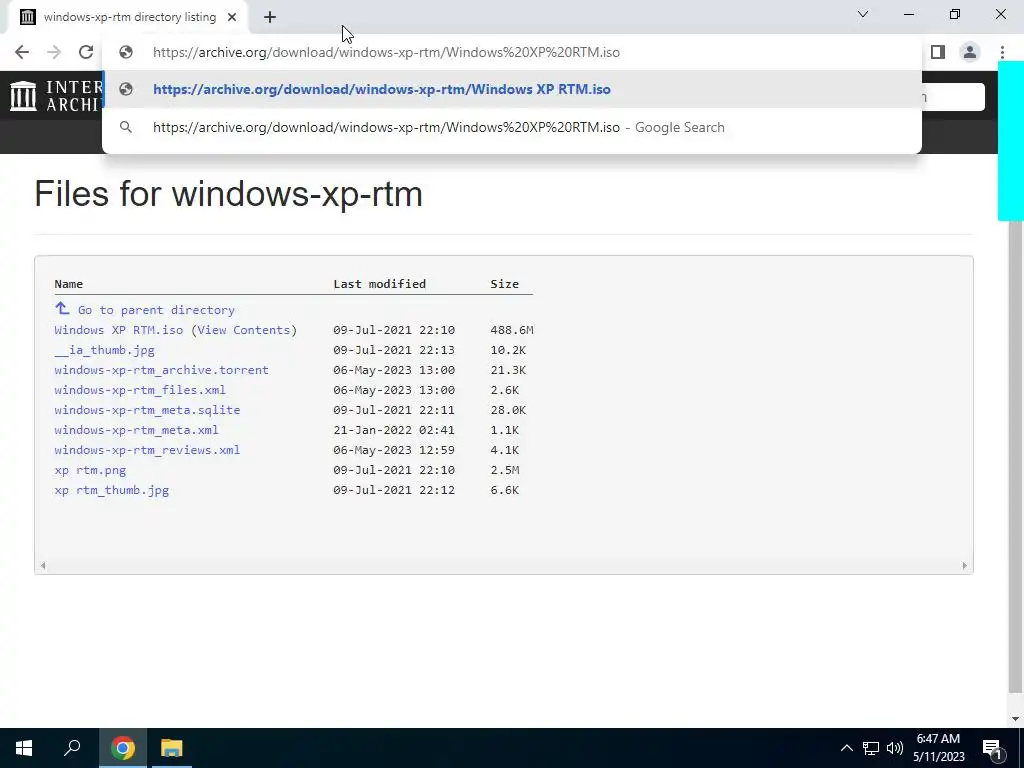The width and height of the screenshot is (1024, 768).
Task: Open the Chrome profile avatar icon
Action: point(970,52)
